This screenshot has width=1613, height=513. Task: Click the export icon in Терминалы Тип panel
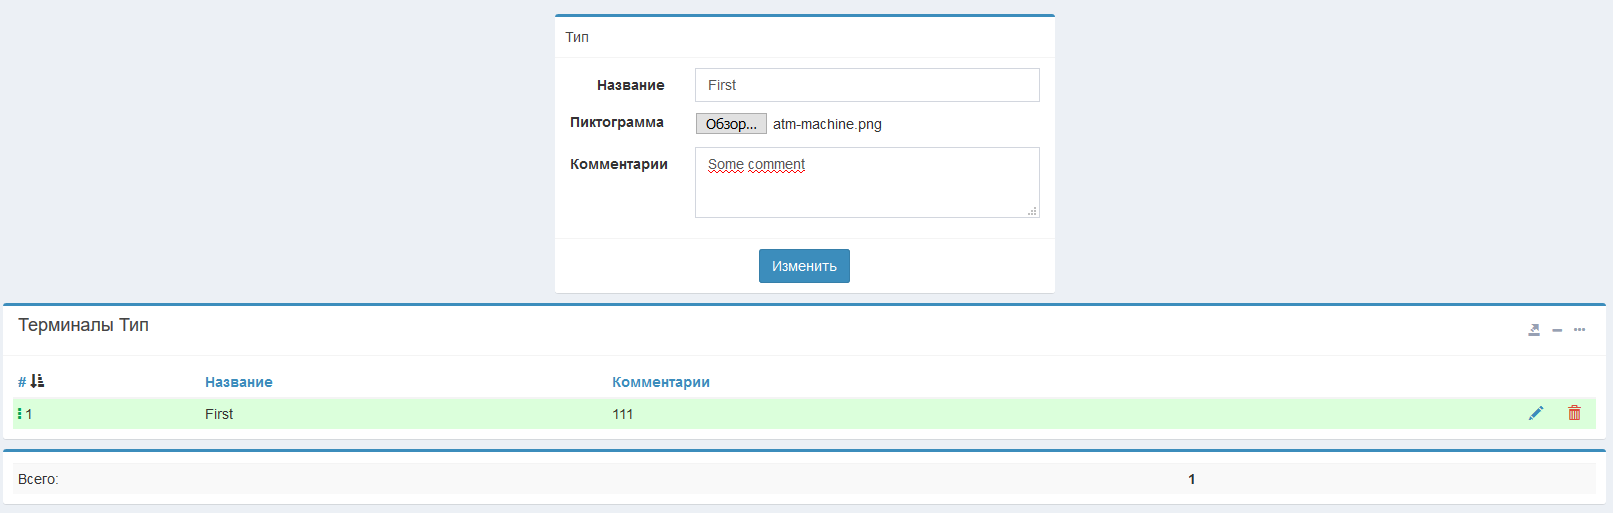click(1534, 330)
